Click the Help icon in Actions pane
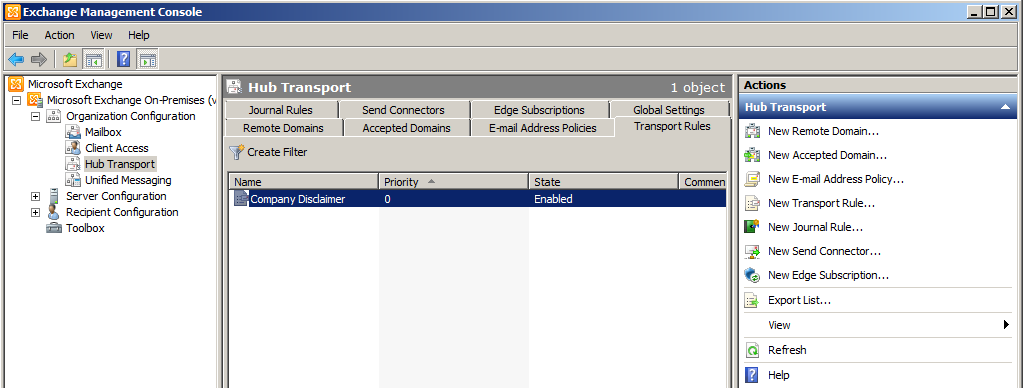 752,375
